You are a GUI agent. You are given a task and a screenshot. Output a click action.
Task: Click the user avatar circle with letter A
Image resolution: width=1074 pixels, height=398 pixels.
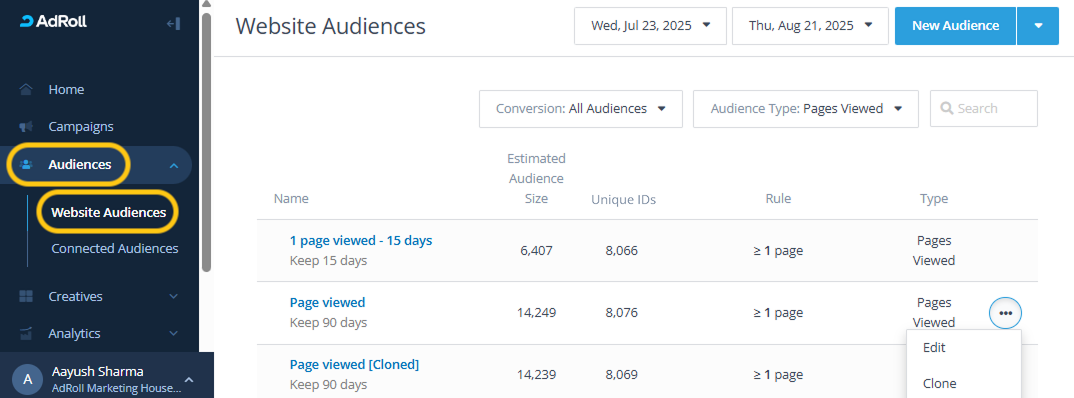27,379
